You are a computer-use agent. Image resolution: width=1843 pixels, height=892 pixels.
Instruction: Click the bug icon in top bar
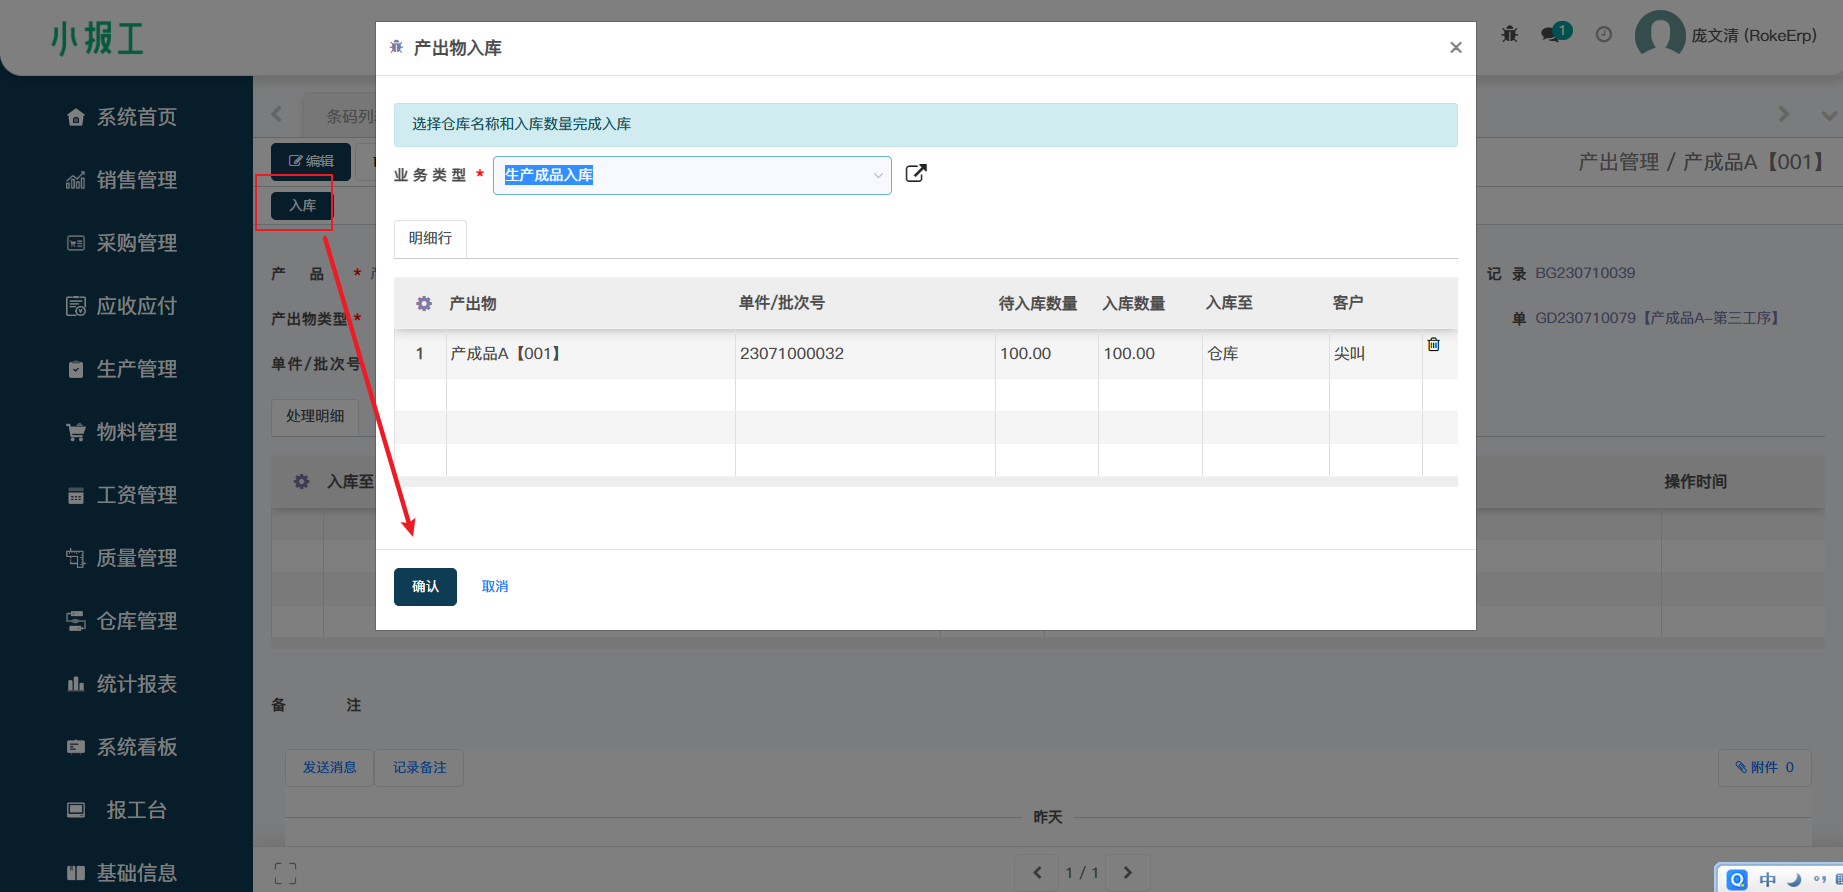pyautogui.click(x=1509, y=35)
